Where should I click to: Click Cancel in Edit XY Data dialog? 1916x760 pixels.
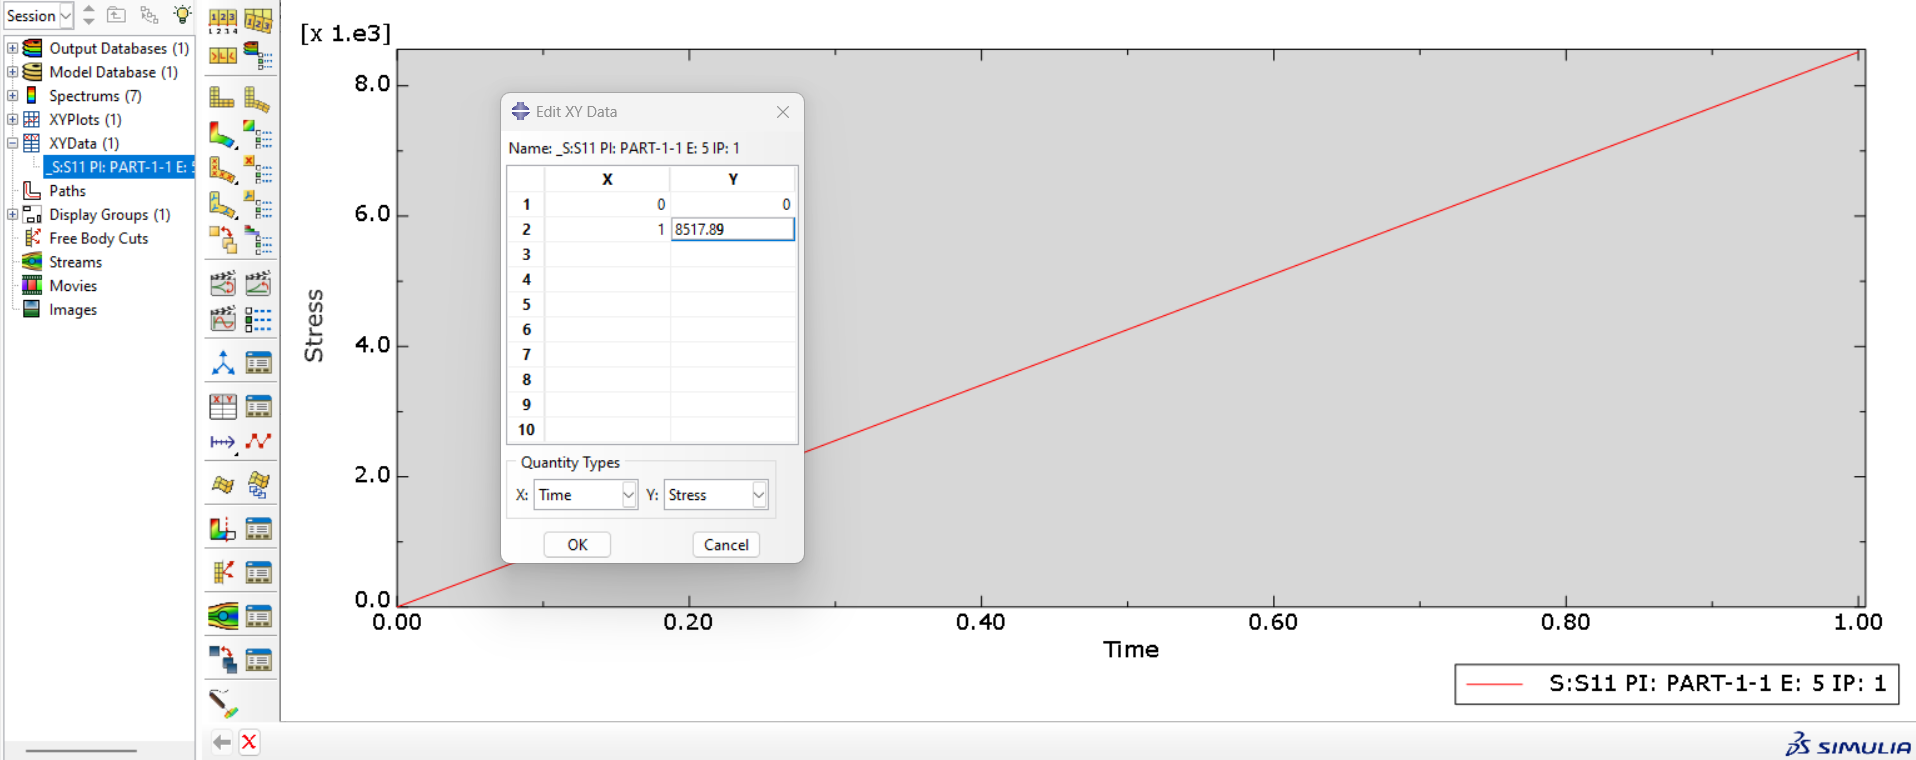tap(726, 545)
